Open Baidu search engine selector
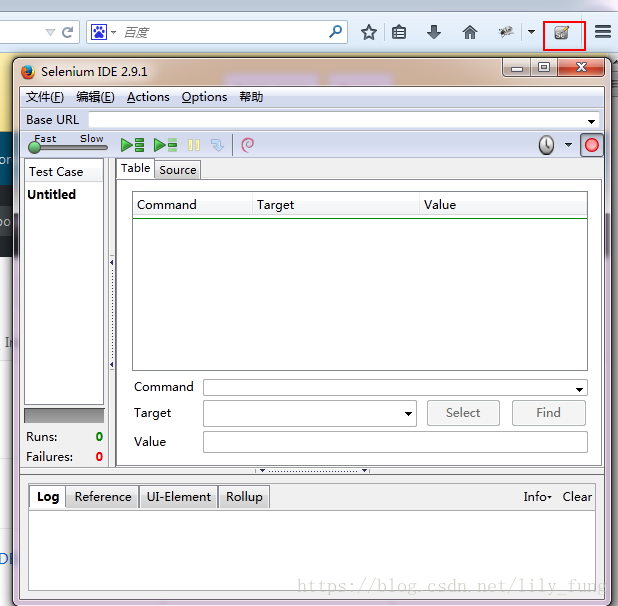The width and height of the screenshot is (618, 606). [x=104, y=32]
